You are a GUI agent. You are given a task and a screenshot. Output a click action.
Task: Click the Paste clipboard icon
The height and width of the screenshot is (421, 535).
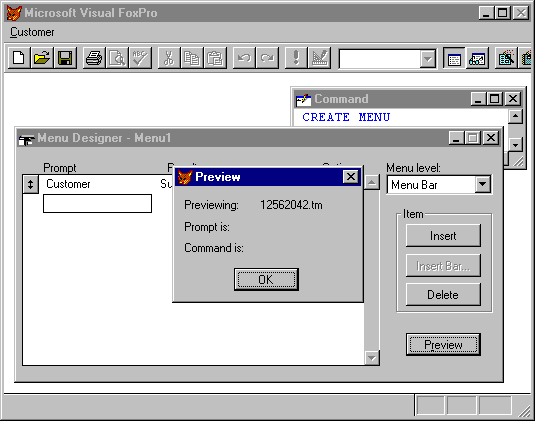point(215,58)
